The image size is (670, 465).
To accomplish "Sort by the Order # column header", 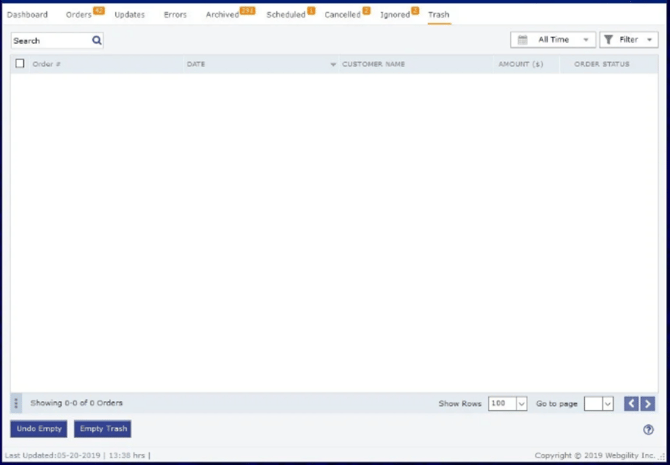I will (x=47, y=64).
